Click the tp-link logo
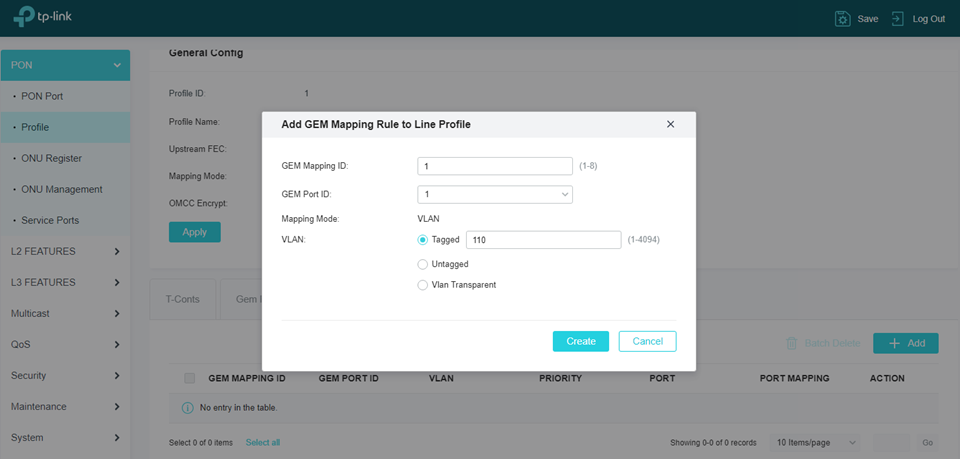This screenshot has height=459, width=960. 49,19
